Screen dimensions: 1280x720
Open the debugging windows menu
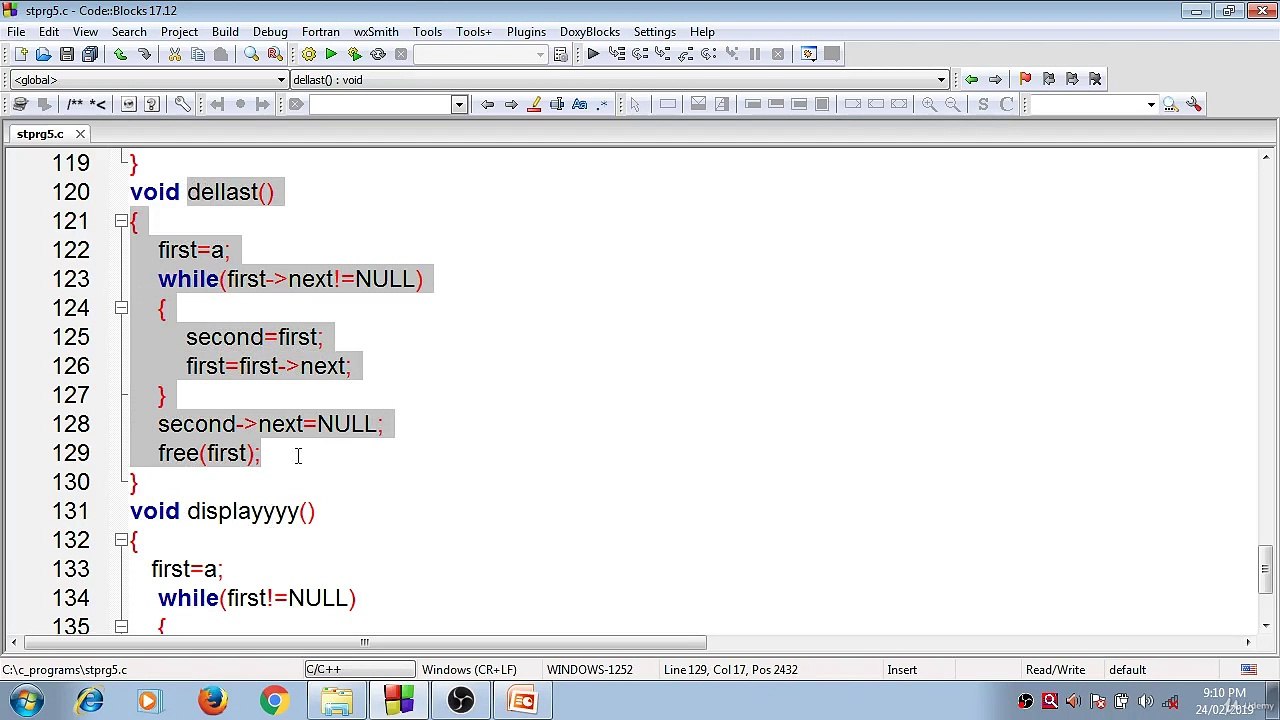point(809,54)
